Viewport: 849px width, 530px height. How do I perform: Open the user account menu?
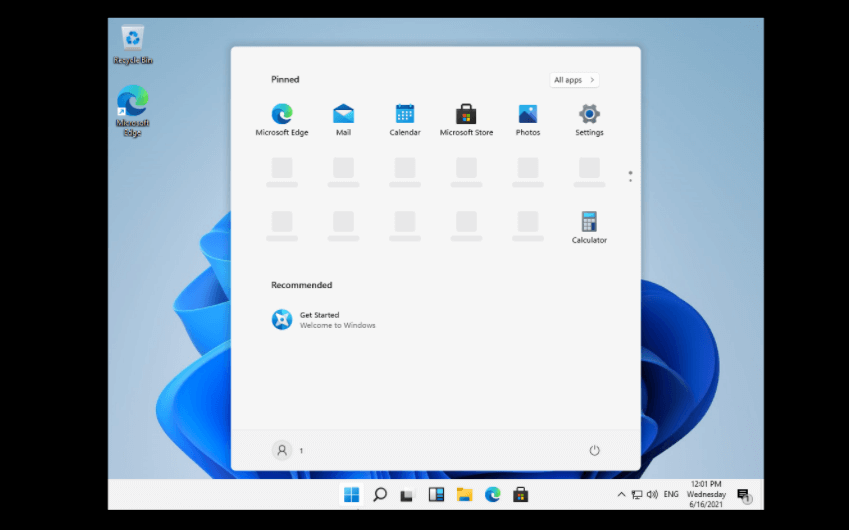point(282,451)
